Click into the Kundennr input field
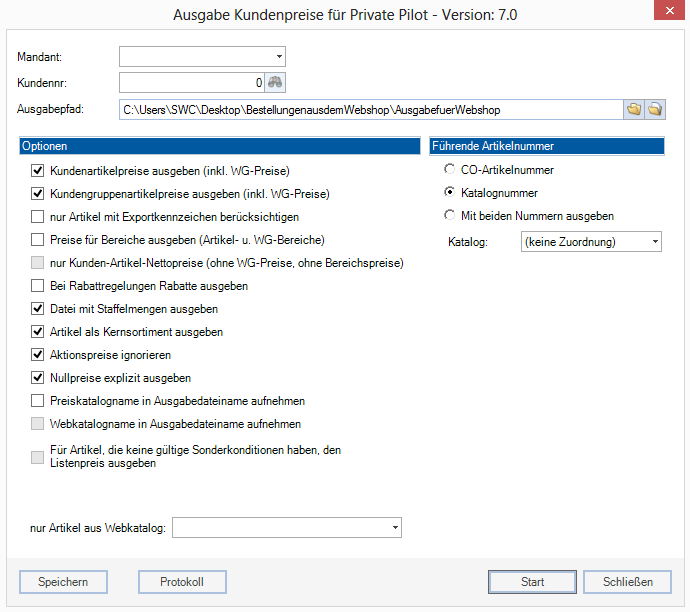 190,82
